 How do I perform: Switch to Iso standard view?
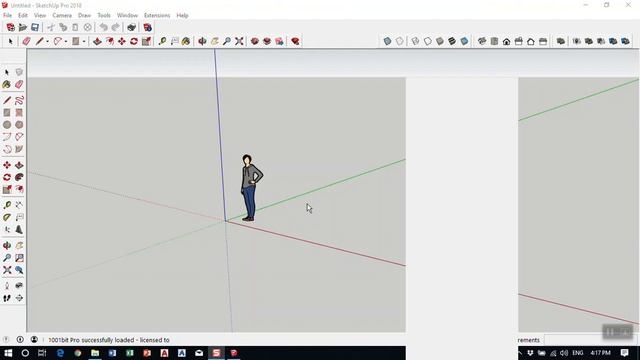482,41
